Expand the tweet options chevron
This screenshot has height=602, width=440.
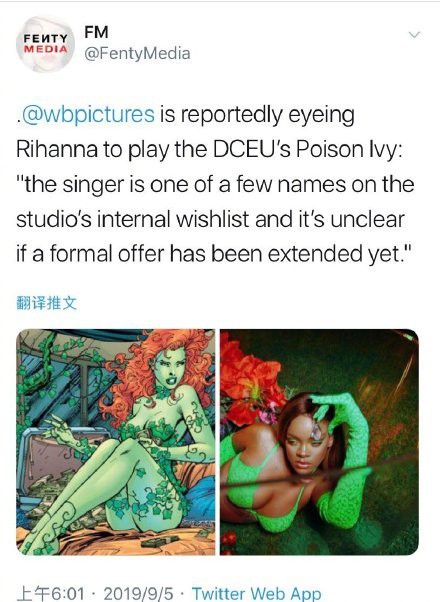414,35
